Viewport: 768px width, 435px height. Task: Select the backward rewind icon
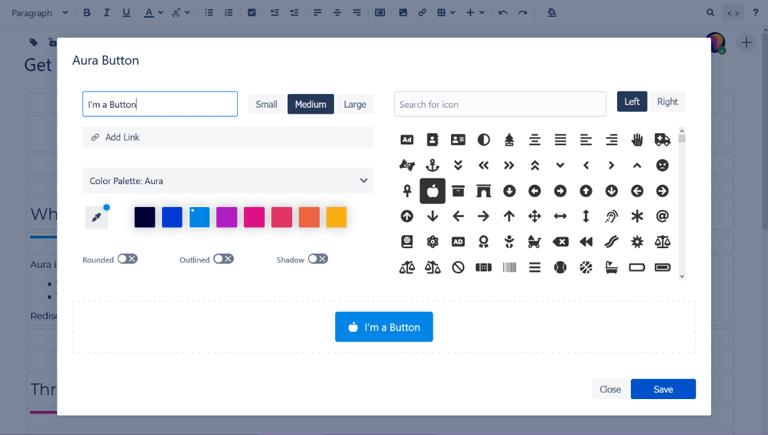[586, 242]
